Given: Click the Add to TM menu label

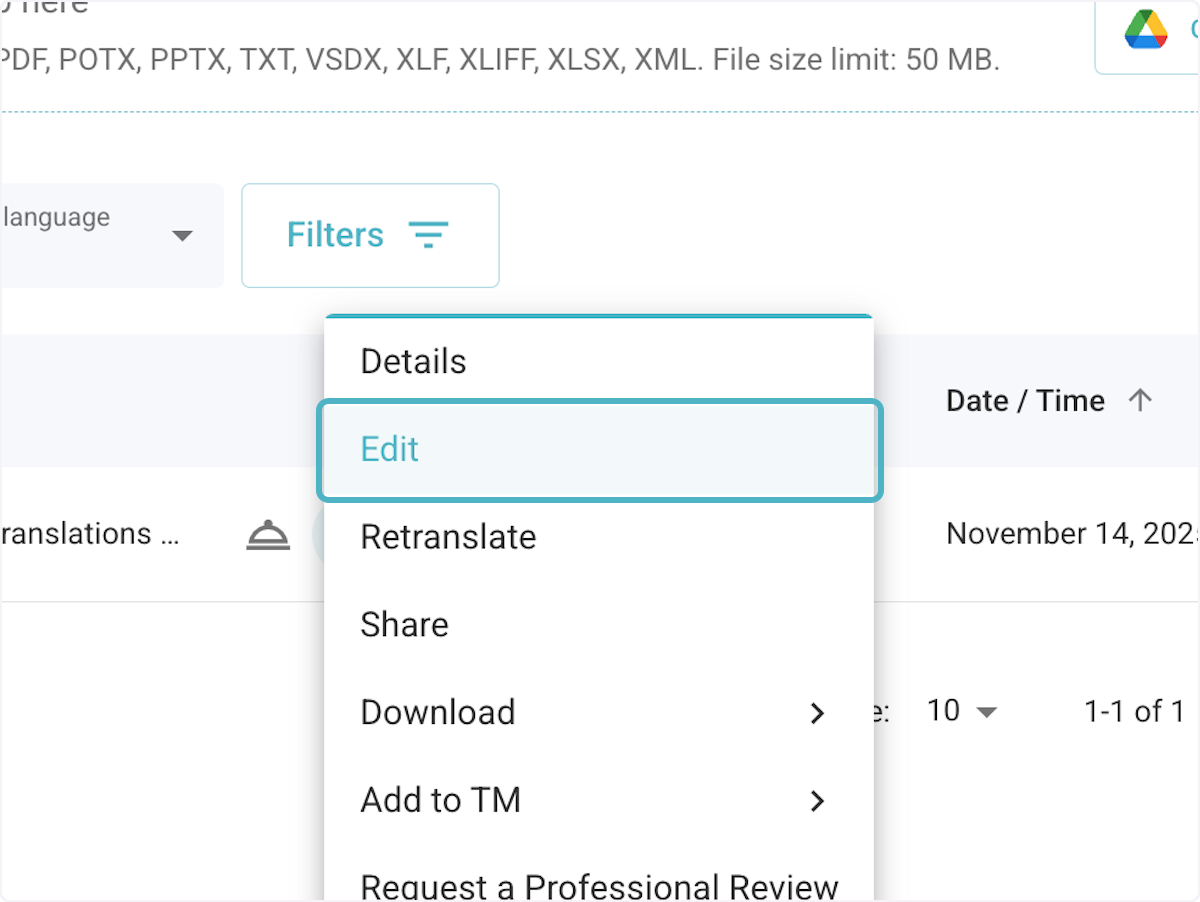Looking at the screenshot, I should click(x=440, y=801).
